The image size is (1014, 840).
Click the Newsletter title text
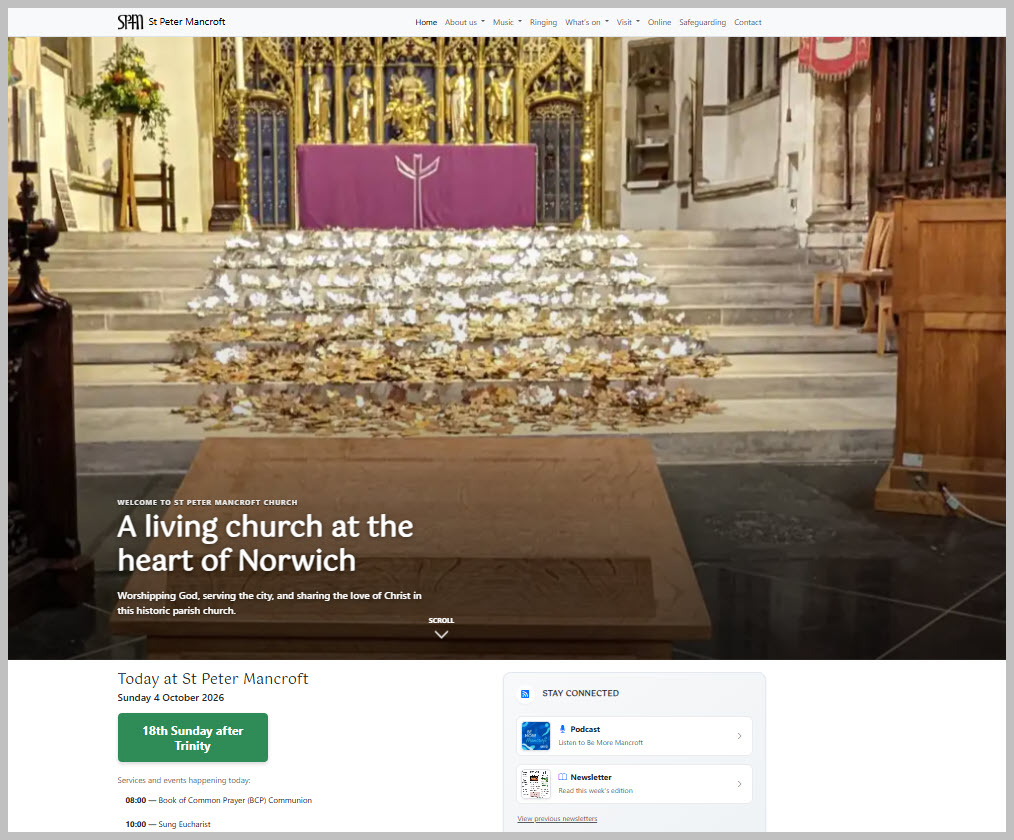click(591, 777)
